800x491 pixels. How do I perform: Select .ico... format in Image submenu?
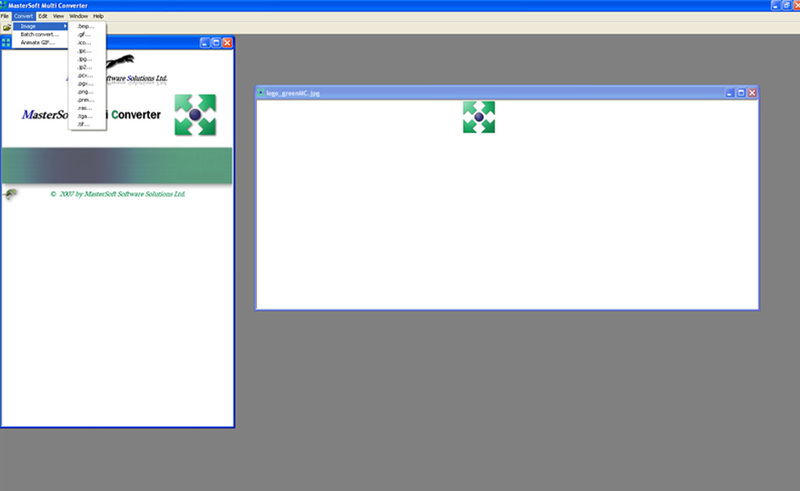(87, 42)
